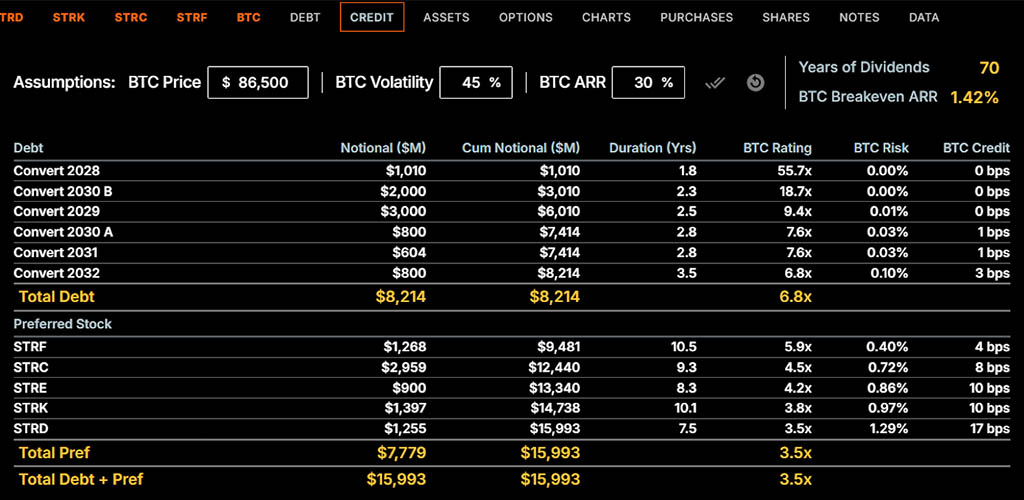Open the ASSETS tab
The image size is (1024, 500).
[x=446, y=17]
